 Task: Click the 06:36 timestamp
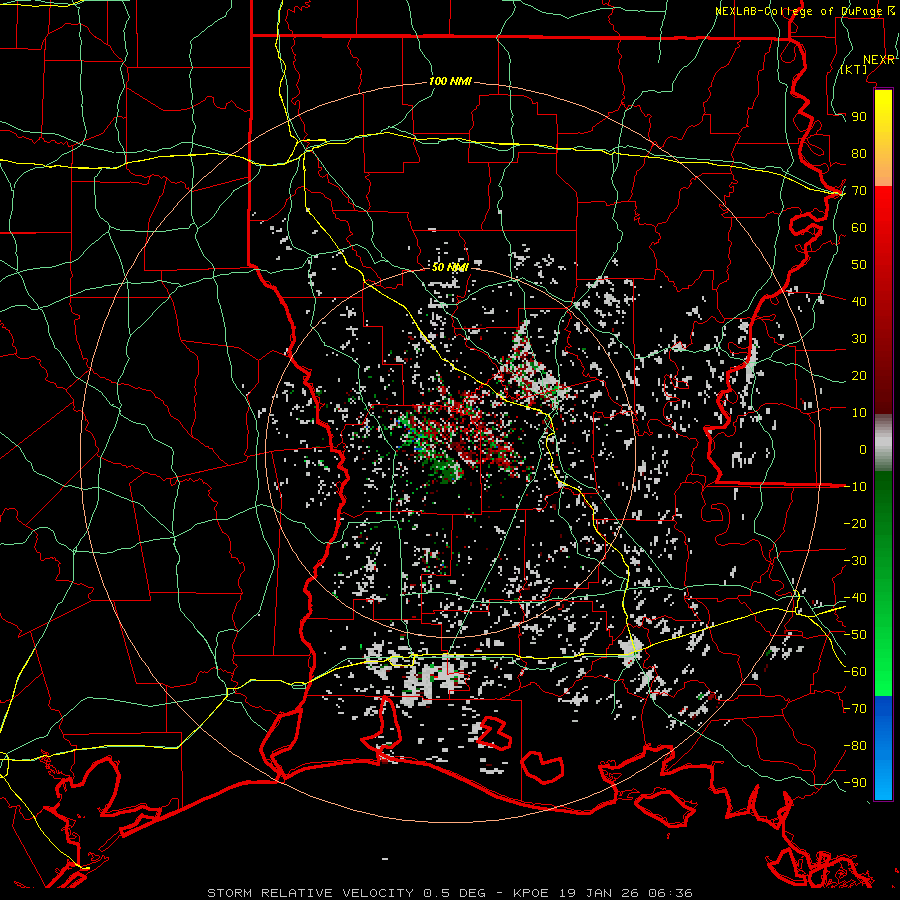tap(669, 893)
